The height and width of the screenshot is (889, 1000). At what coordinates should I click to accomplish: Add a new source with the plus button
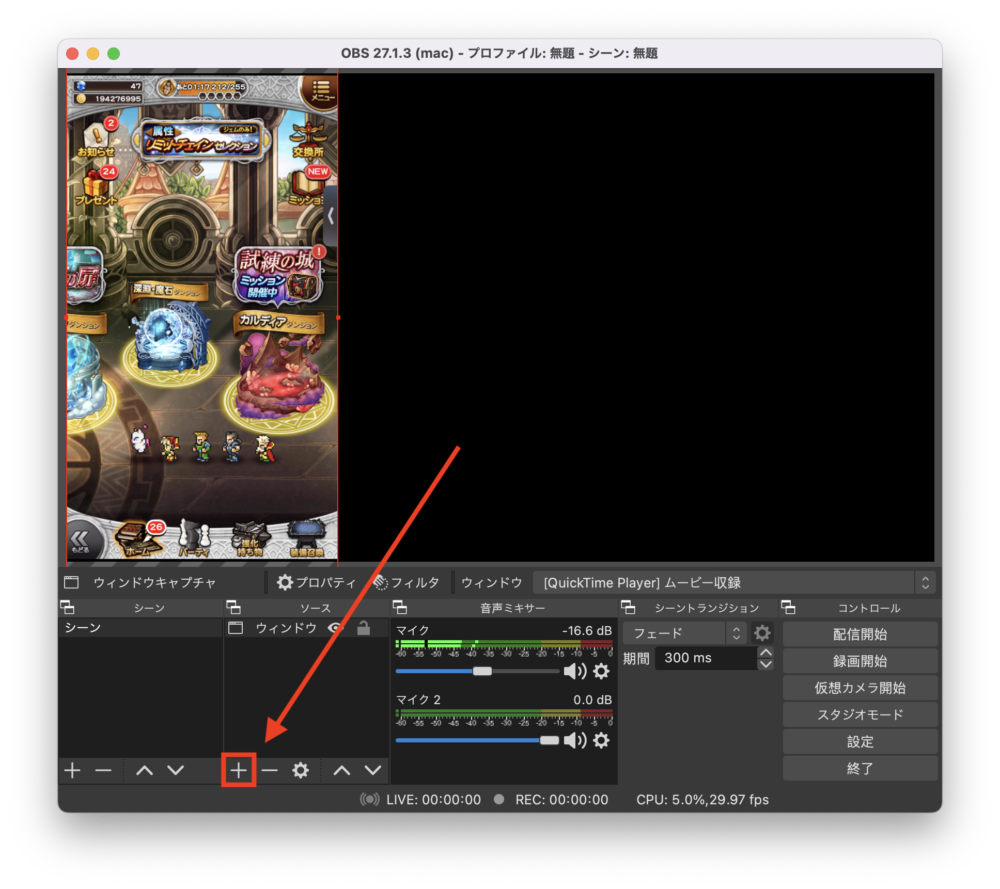click(239, 770)
